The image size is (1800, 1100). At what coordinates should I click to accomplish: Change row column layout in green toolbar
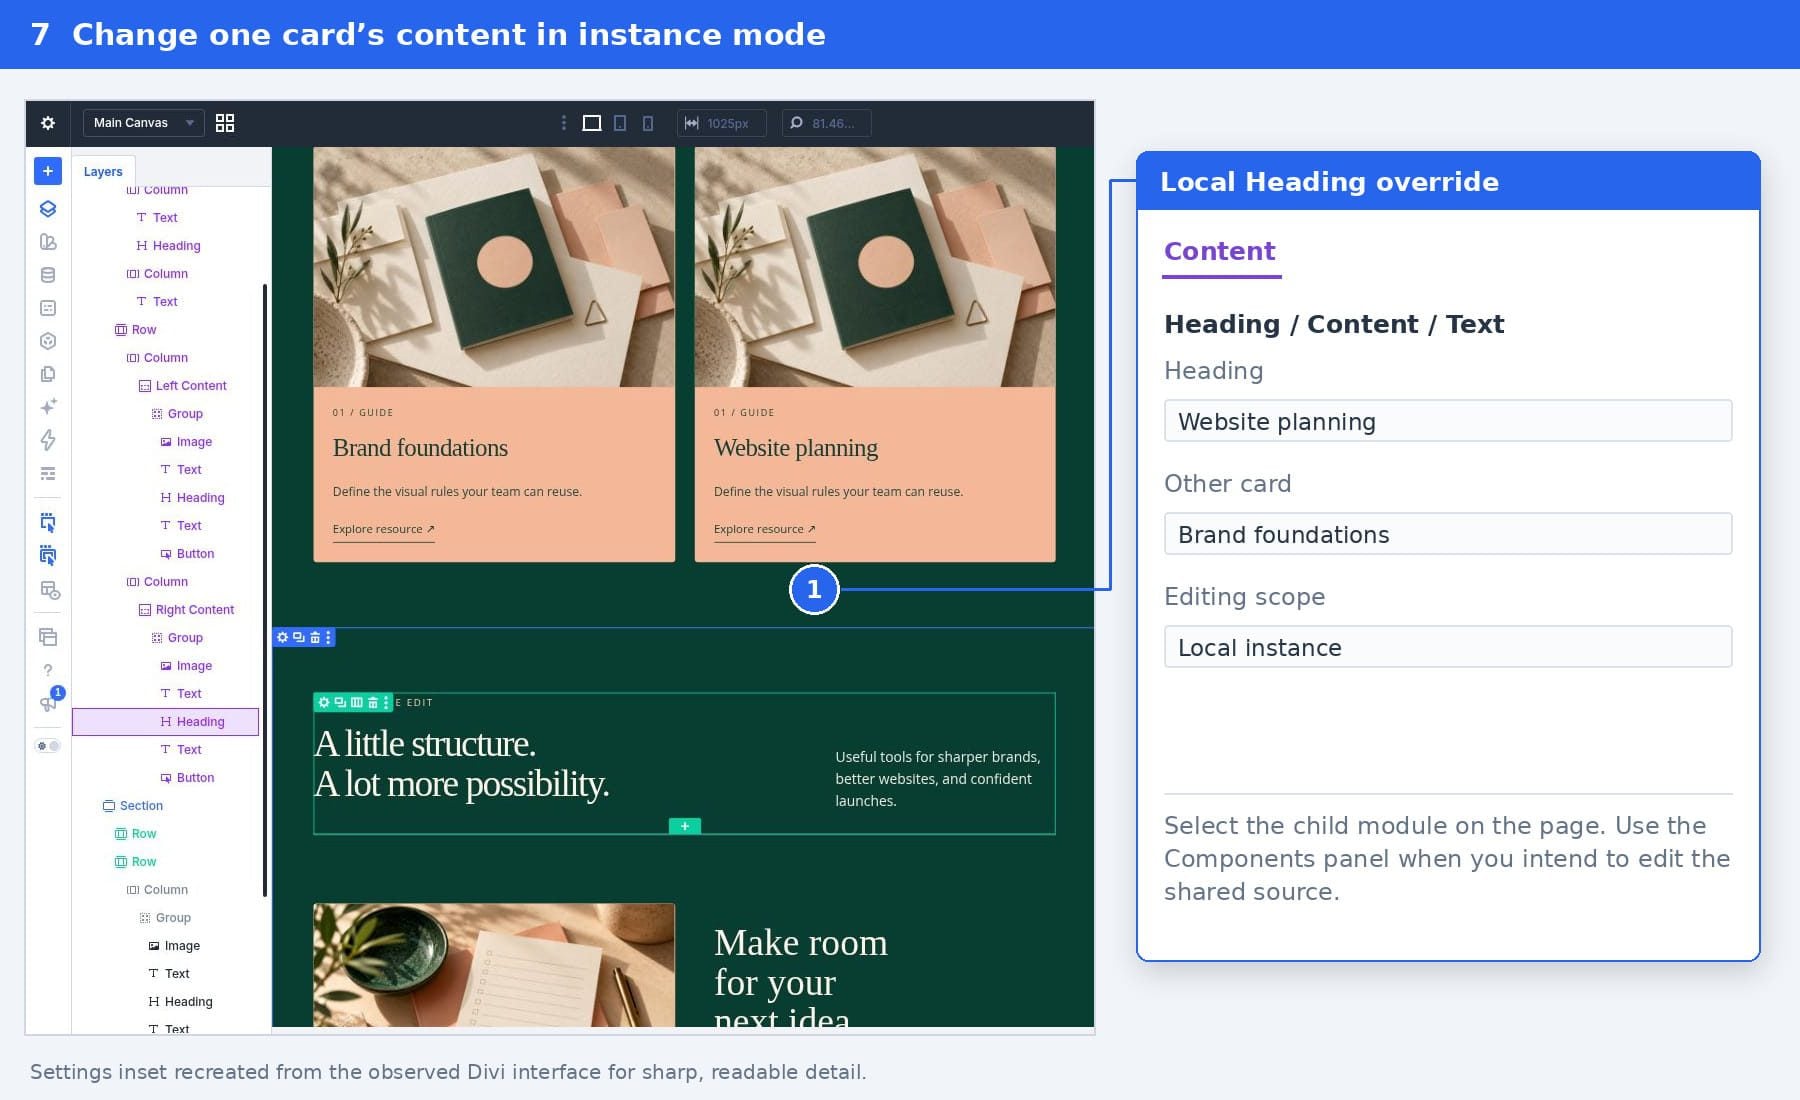(x=357, y=703)
